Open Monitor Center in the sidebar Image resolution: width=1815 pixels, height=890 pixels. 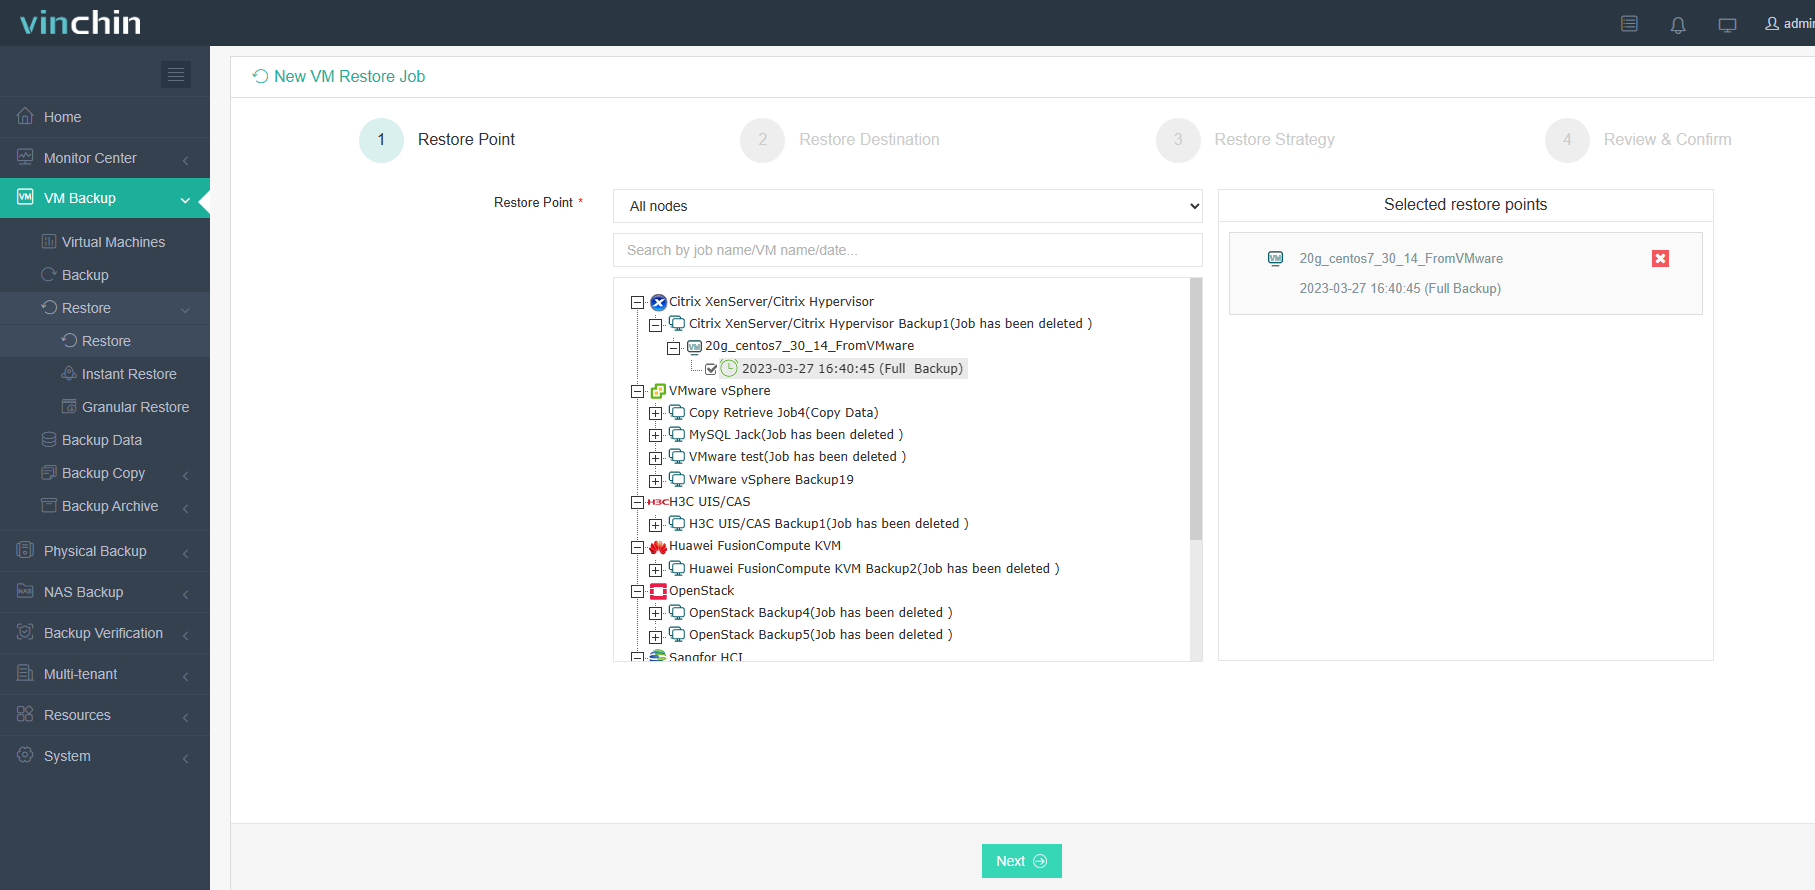coord(105,158)
